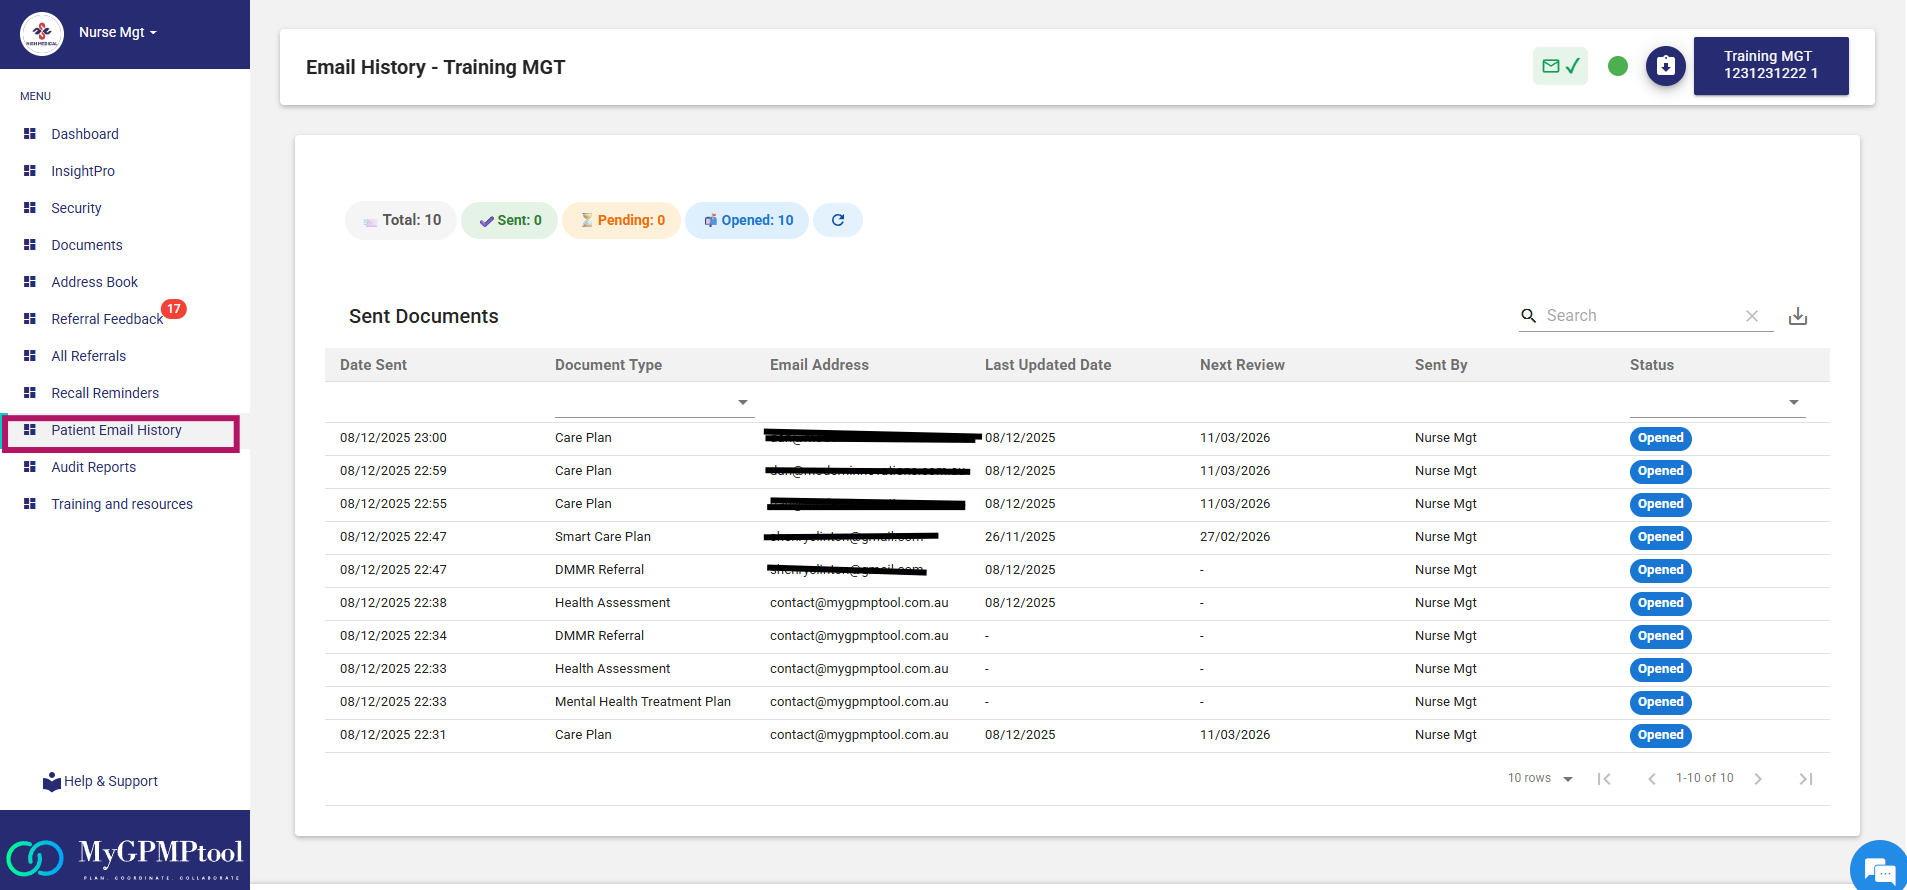Clear the search field with X icon
The height and width of the screenshot is (890, 1907).
tap(1751, 316)
